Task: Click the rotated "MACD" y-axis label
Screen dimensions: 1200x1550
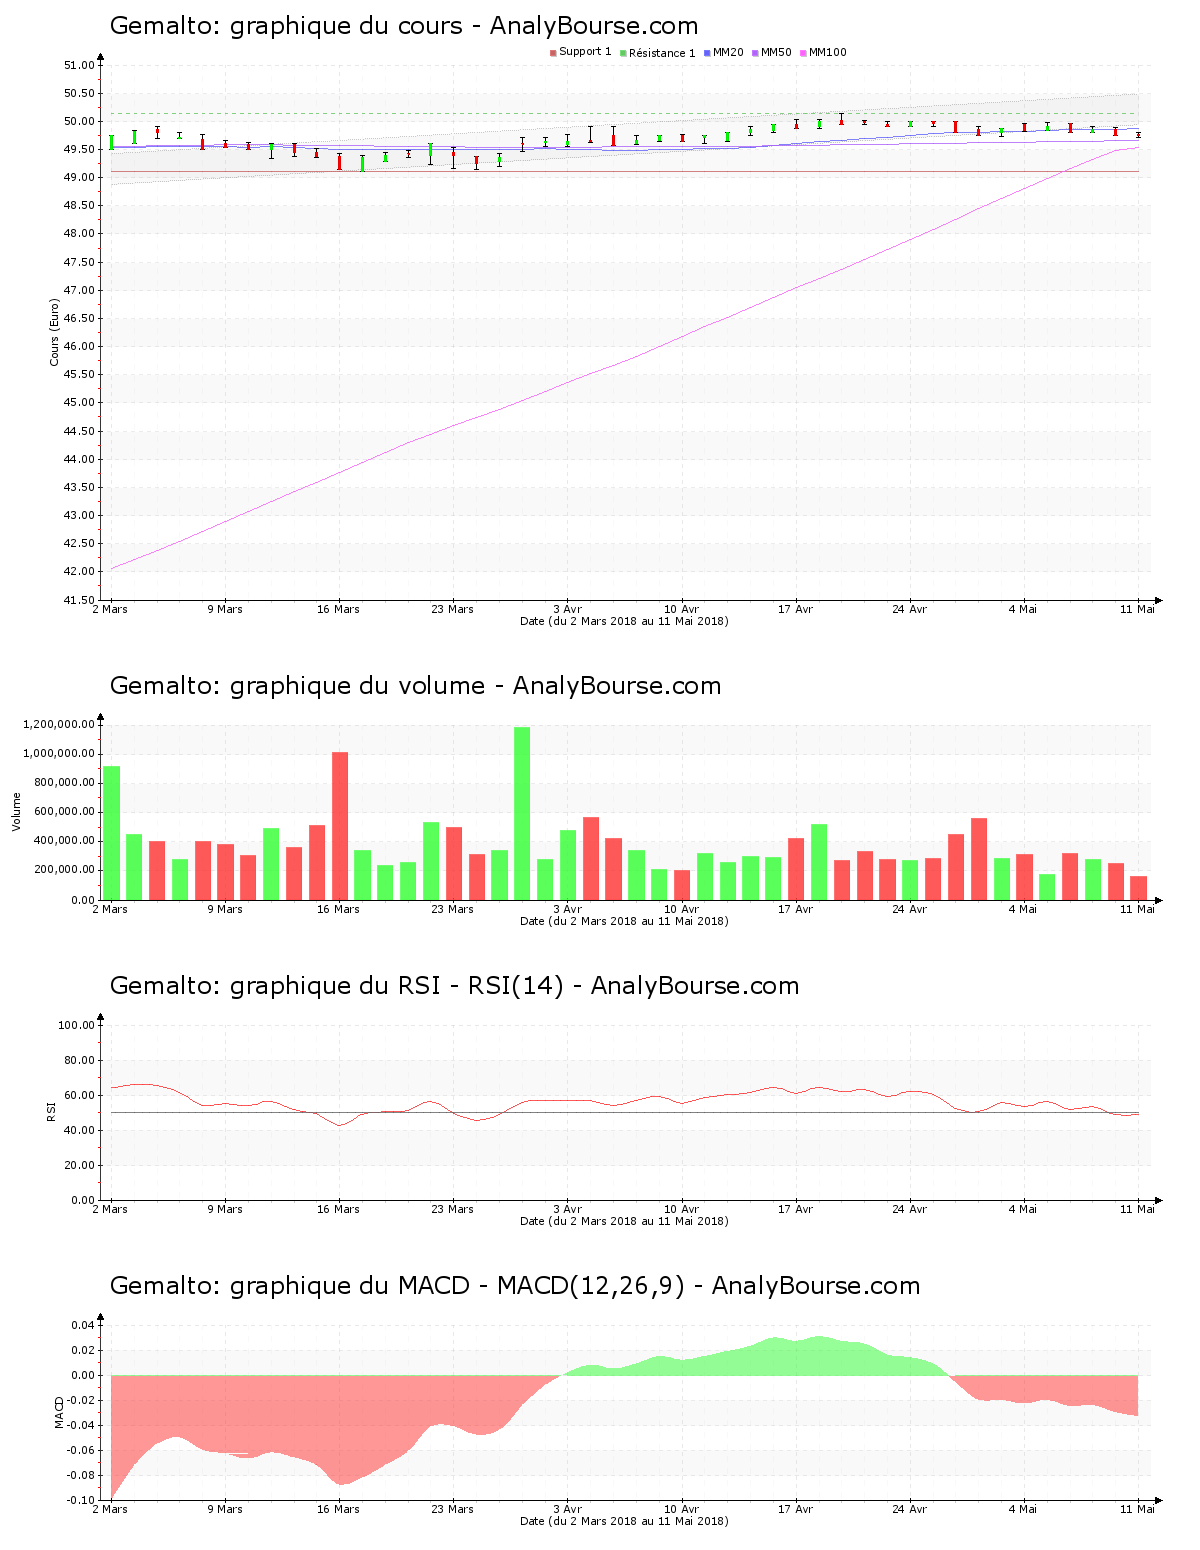Action: tap(59, 1412)
